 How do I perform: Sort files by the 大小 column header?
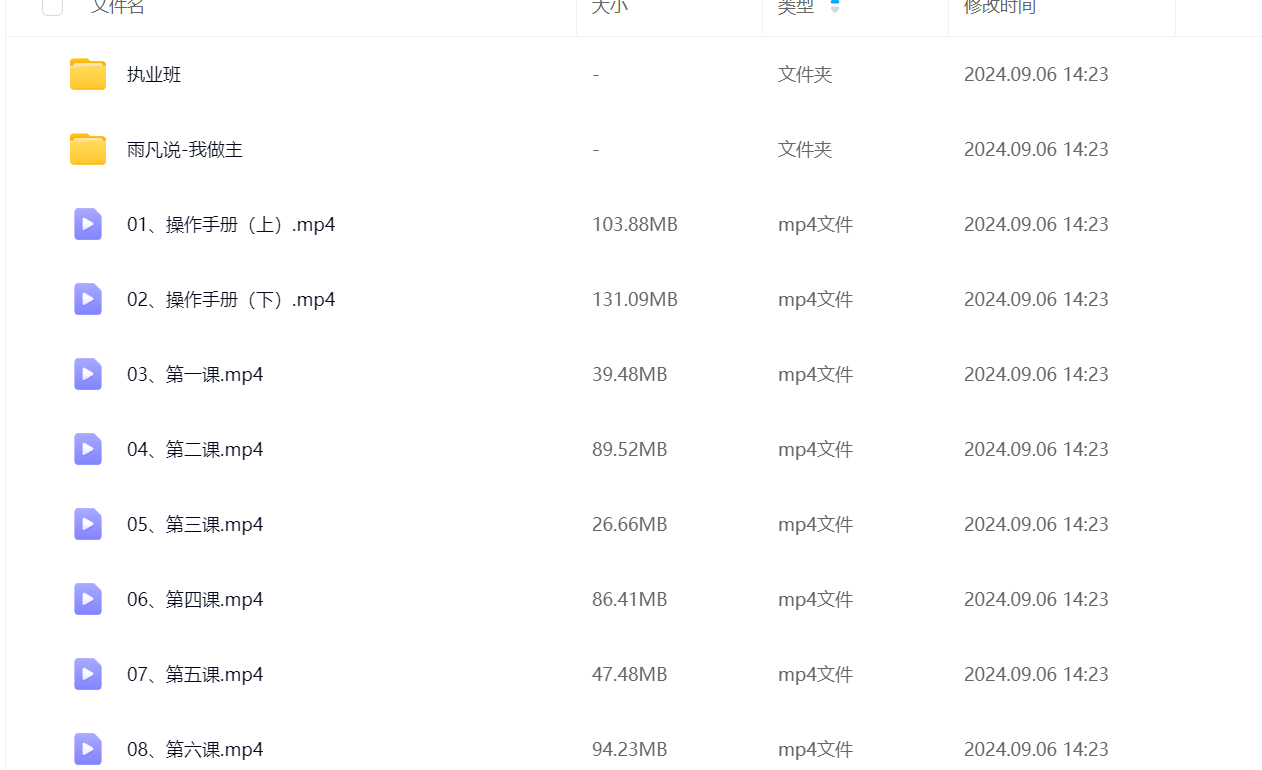pyautogui.click(x=609, y=6)
